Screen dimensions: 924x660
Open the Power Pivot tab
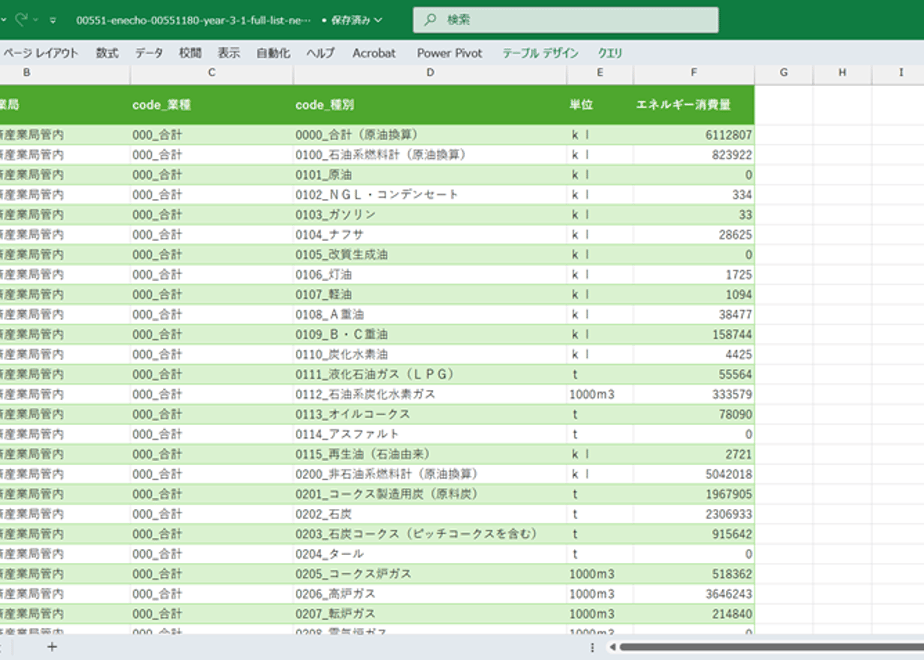[450, 53]
